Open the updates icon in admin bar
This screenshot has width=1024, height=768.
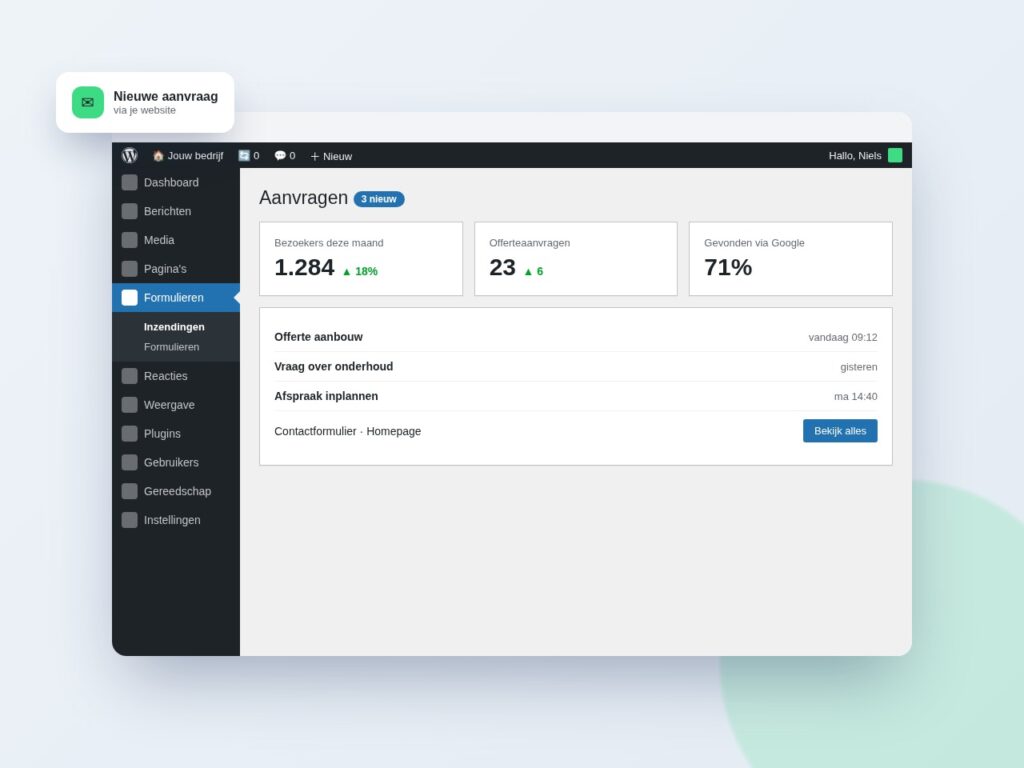[x=244, y=155]
